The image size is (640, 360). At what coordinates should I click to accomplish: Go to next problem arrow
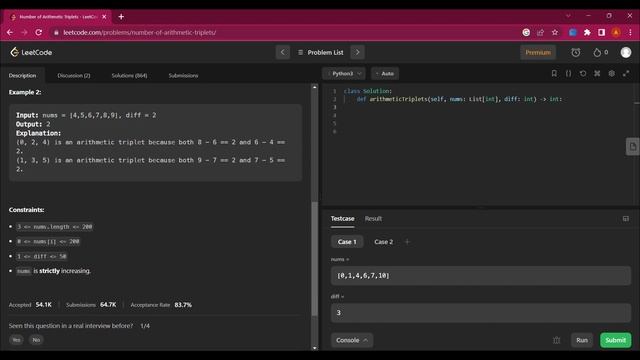(x=357, y=52)
